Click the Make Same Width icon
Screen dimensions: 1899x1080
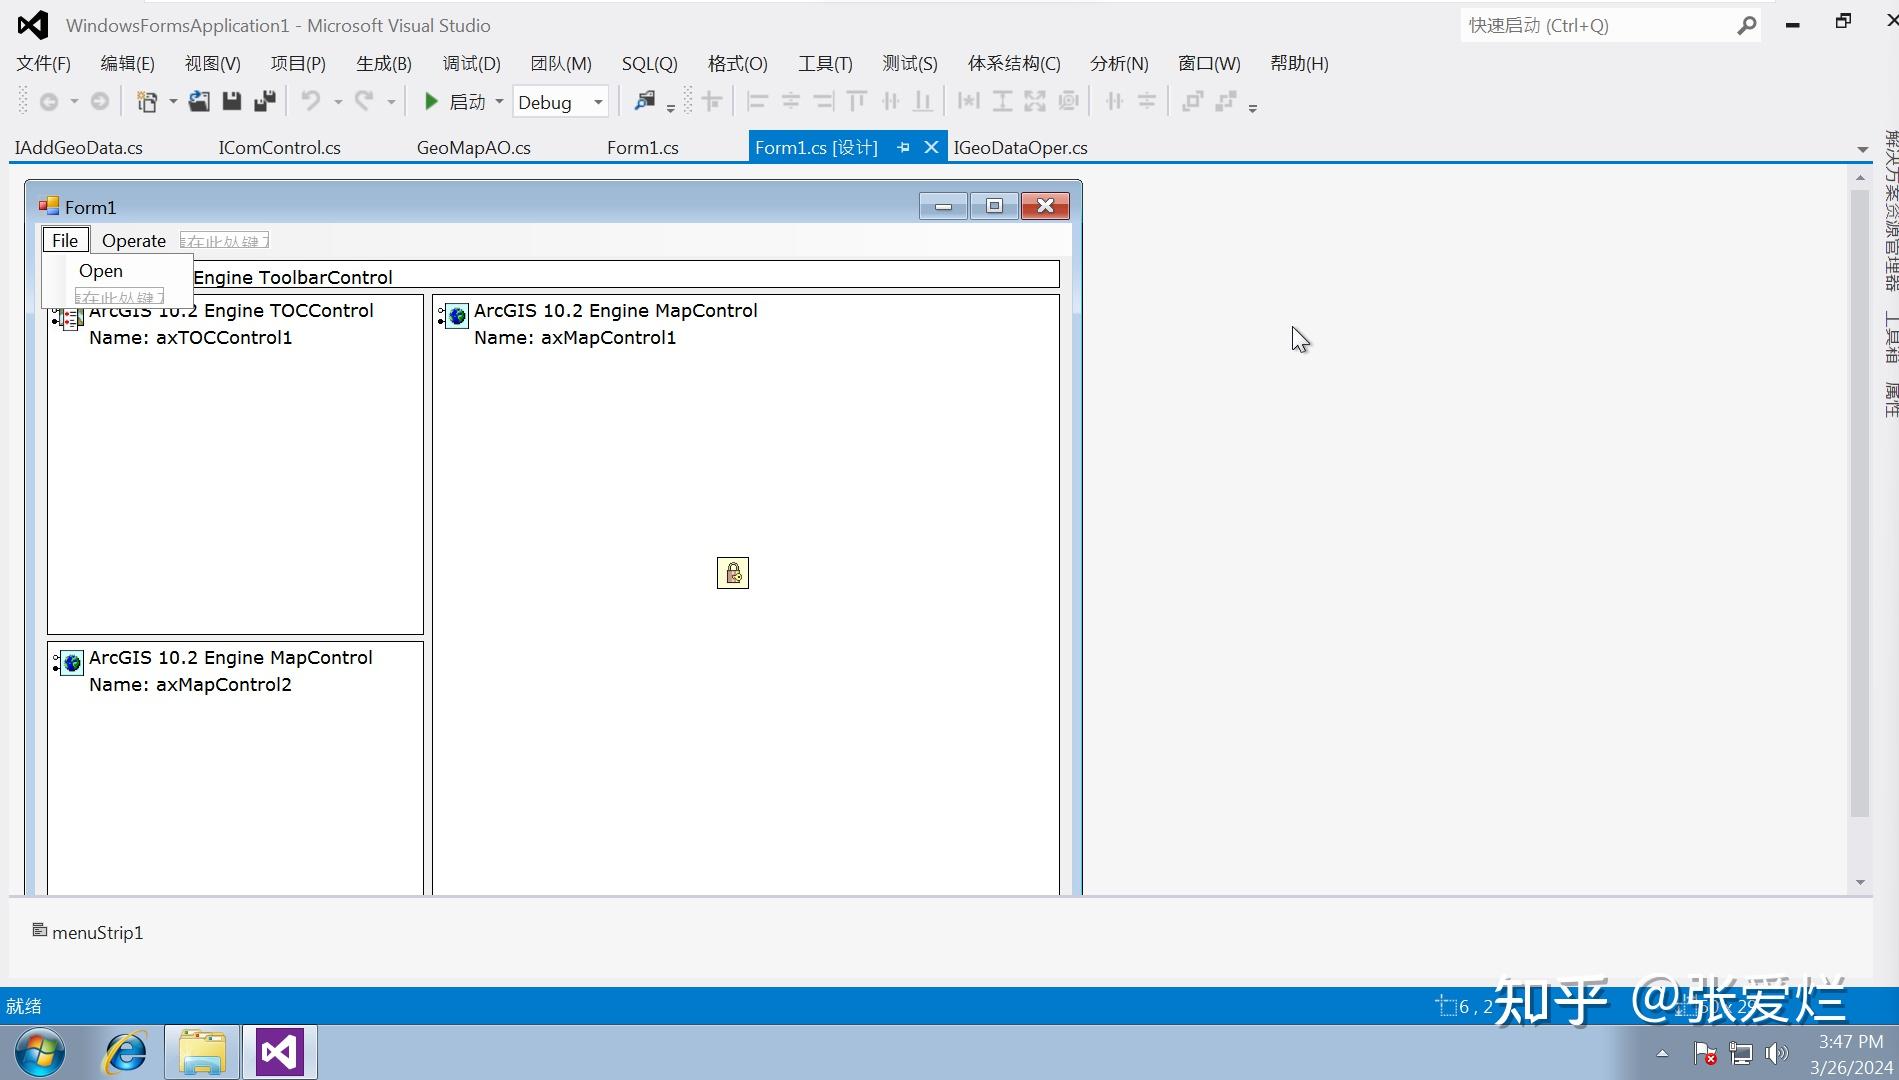(x=968, y=102)
